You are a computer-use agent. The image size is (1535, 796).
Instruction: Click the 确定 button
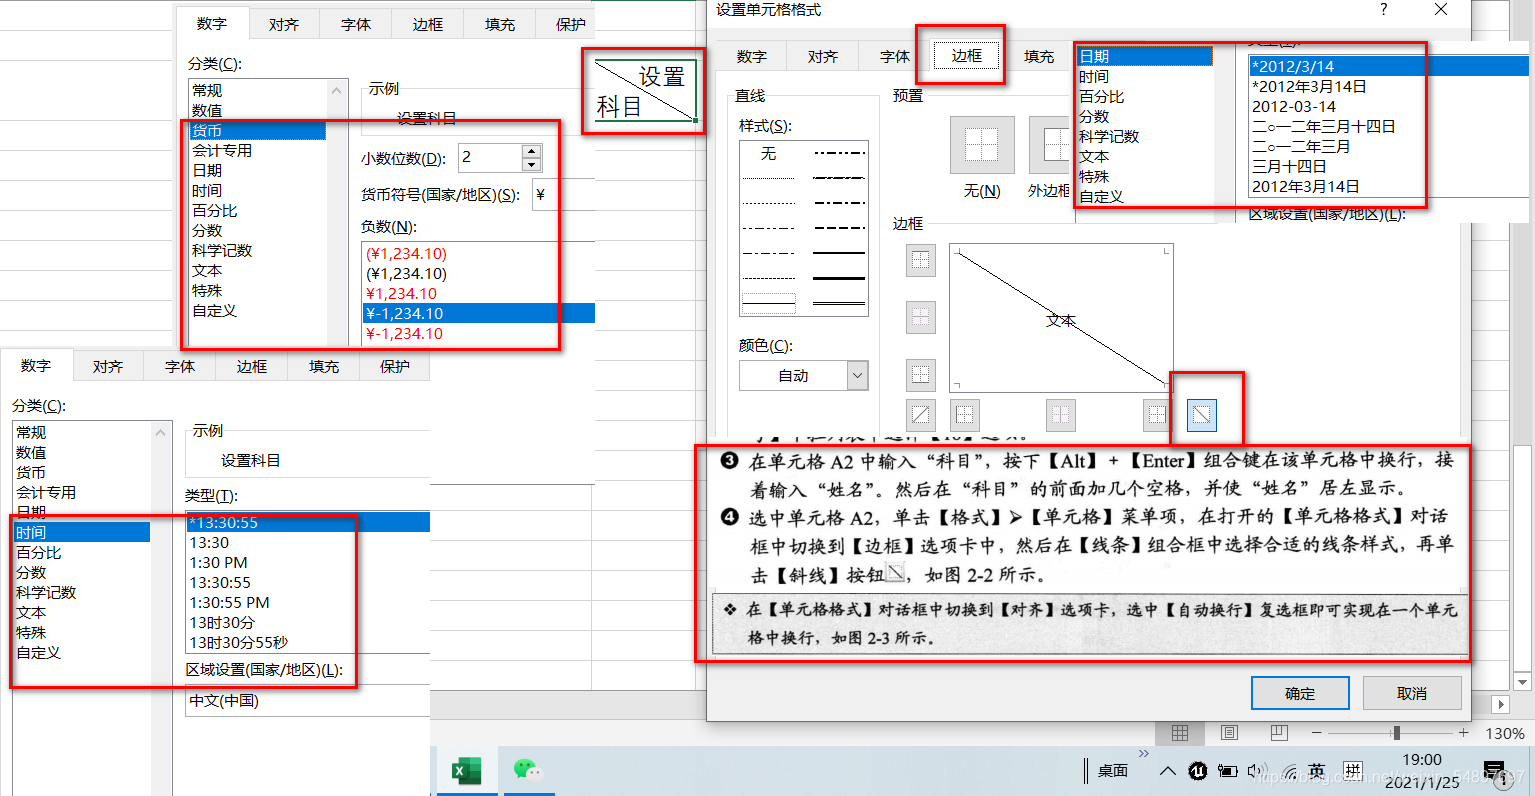[x=1300, y=693]
